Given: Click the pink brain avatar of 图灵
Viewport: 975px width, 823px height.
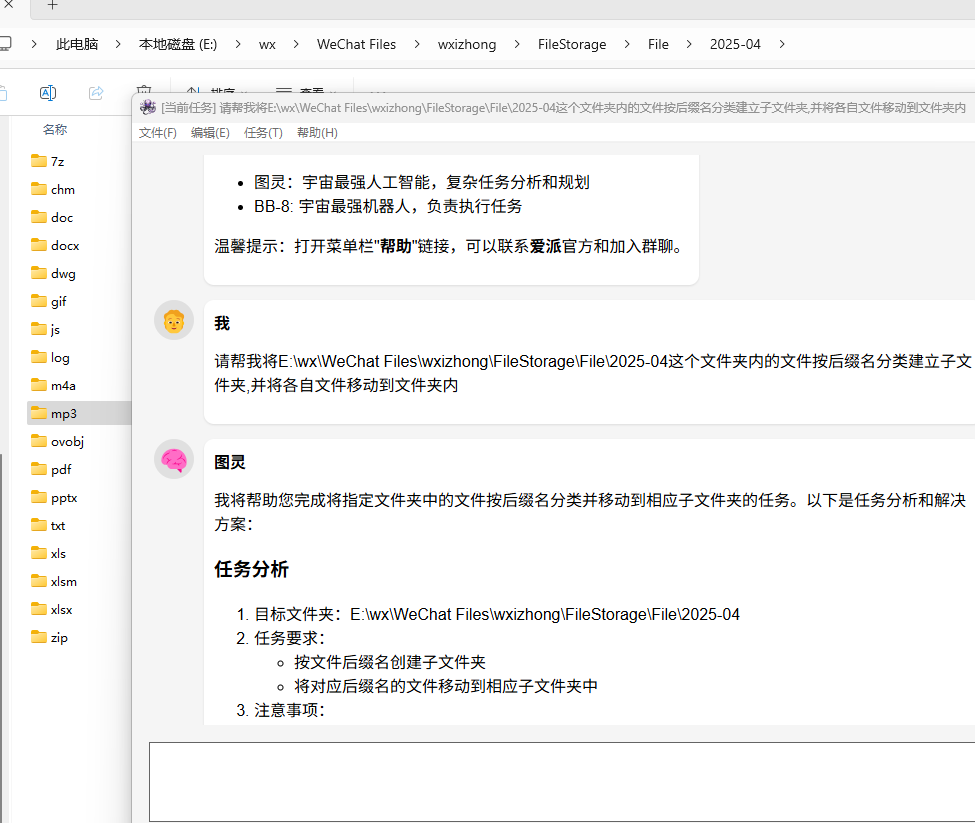Looking at the screenshot, I should pos(174,459).
